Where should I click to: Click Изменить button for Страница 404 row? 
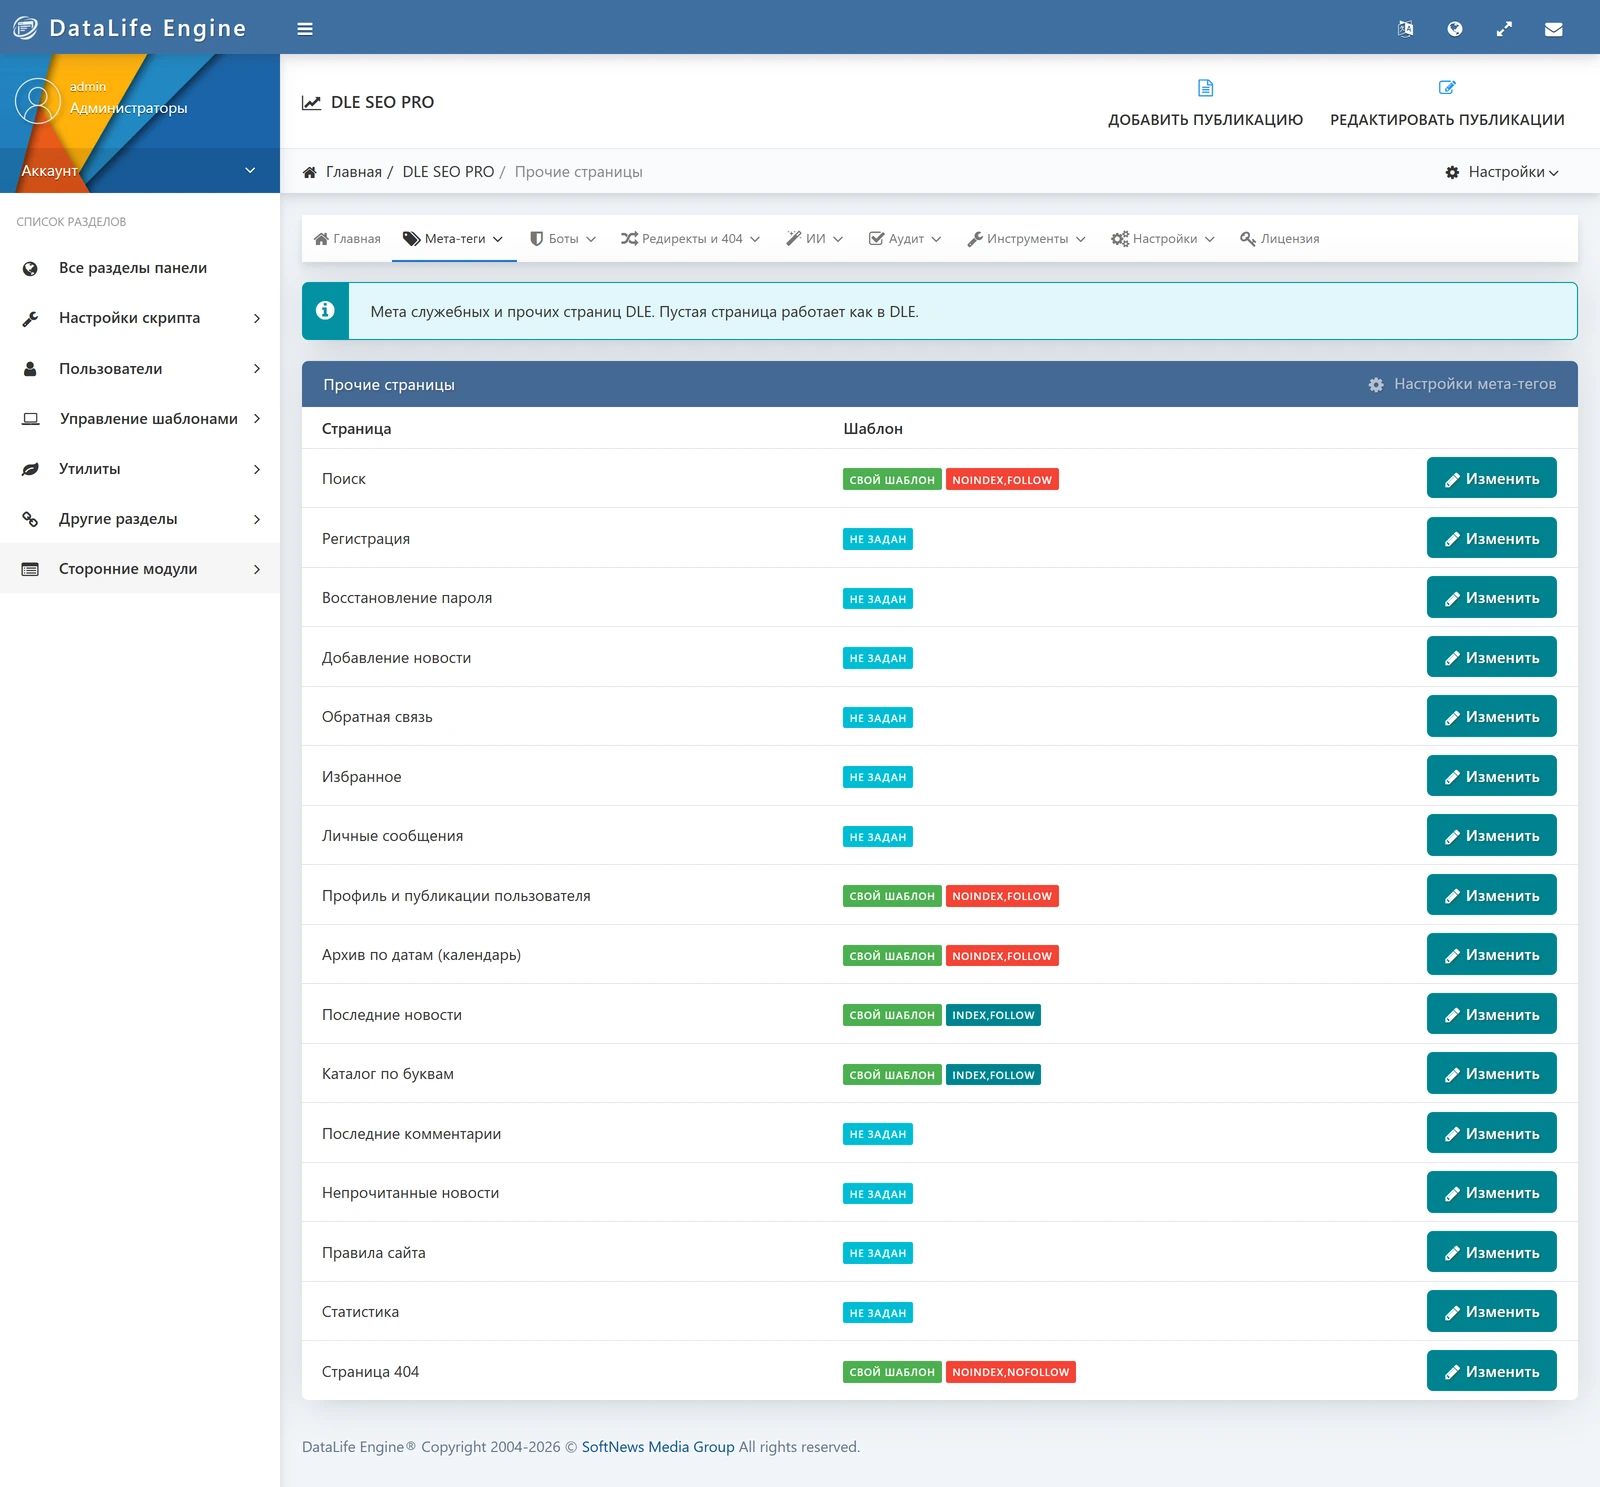[1491, 1371]
